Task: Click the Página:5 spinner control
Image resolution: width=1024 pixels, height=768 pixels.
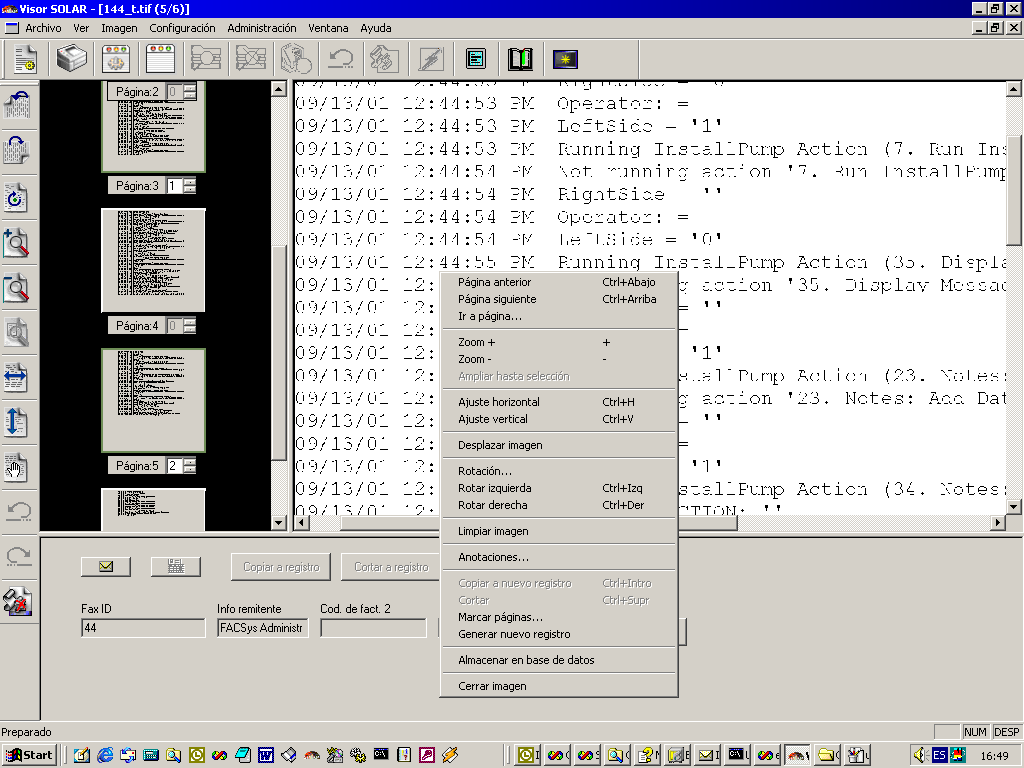Action: click(x=189, y=466)
